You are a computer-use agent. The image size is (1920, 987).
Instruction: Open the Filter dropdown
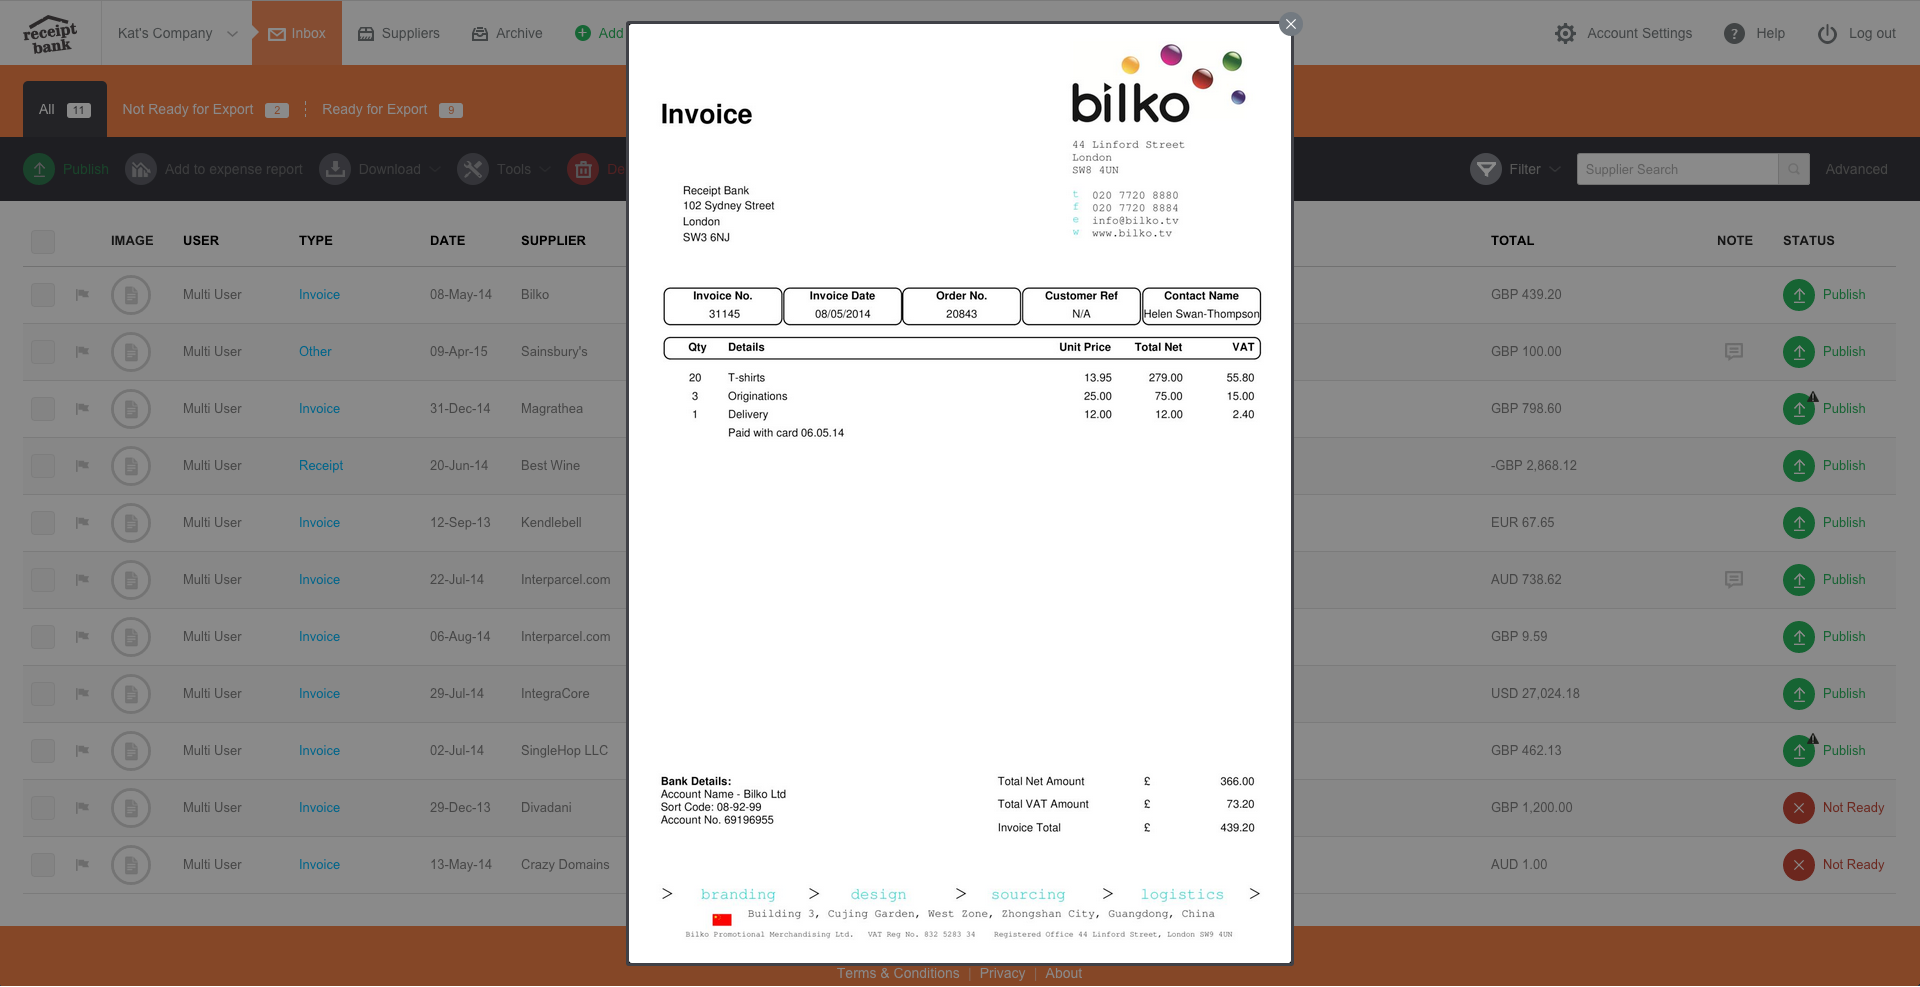[1515, 169]
